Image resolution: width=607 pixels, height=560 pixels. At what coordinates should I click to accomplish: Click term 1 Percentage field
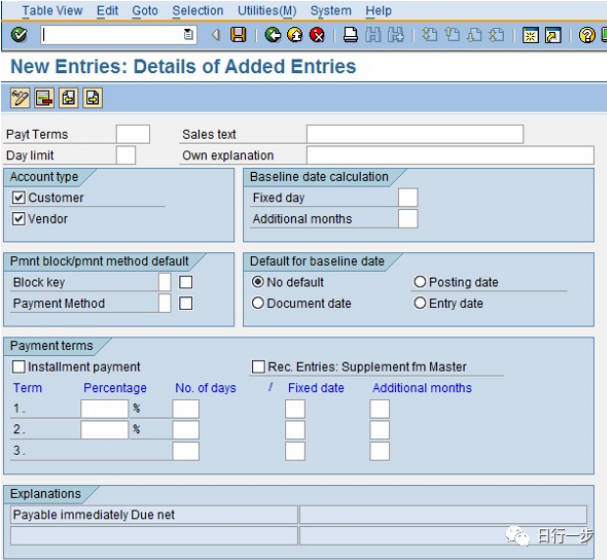tap(105, 409)
